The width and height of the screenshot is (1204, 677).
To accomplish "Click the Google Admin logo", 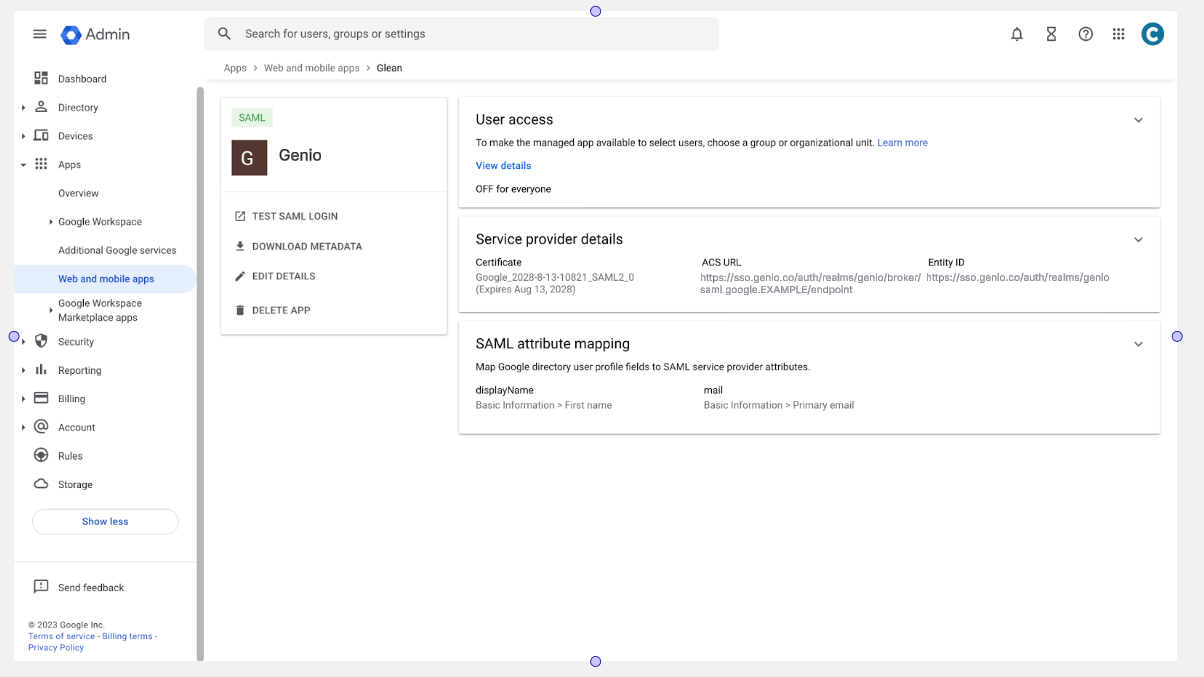I will [95, 34].
